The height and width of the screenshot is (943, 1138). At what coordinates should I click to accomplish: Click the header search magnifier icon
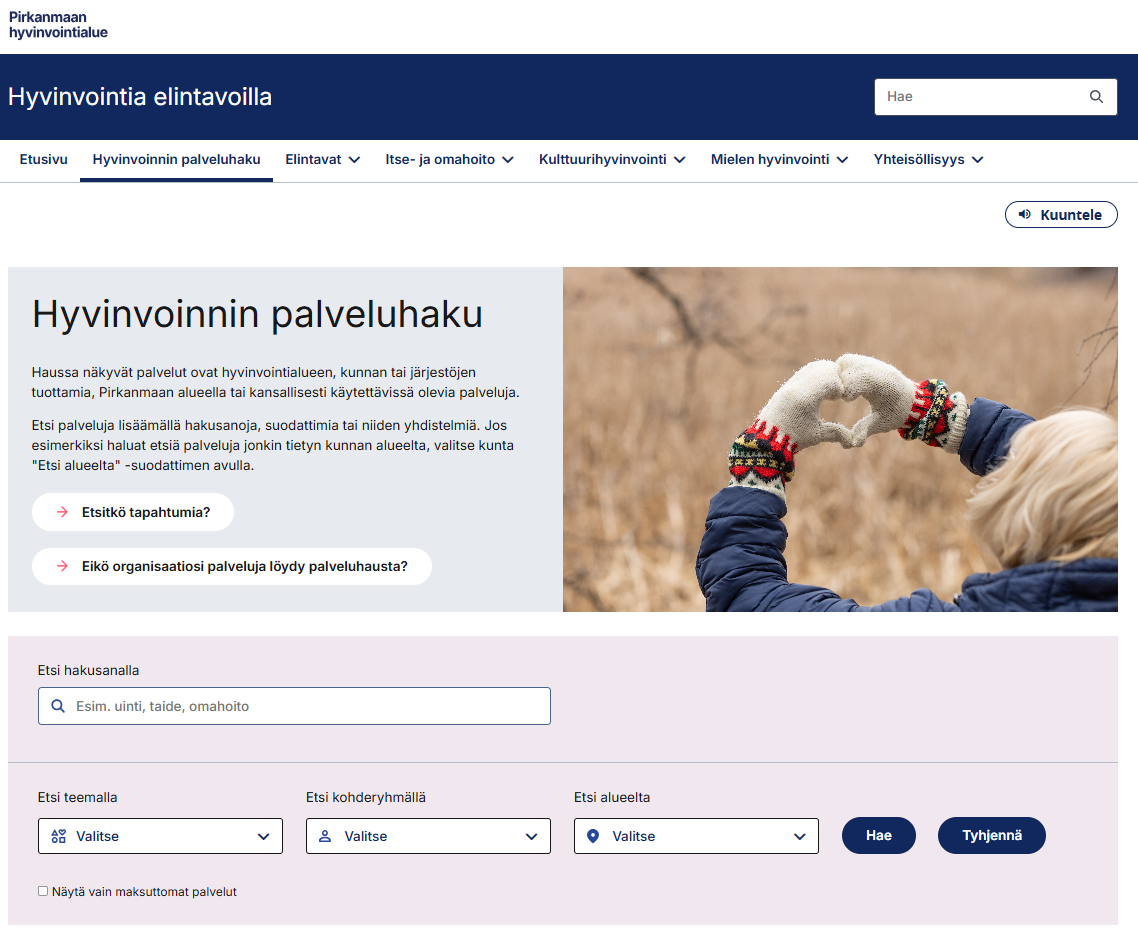[x=1096, y=97]
